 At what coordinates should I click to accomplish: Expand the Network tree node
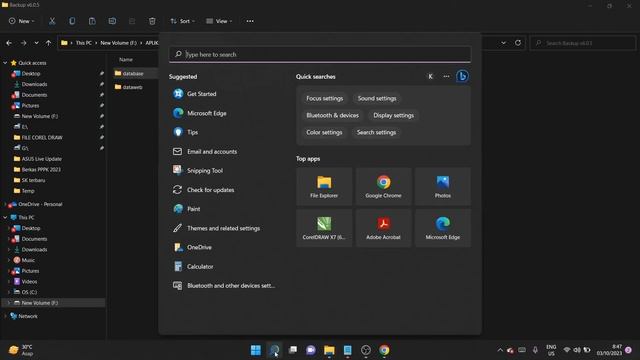point(5,316)
